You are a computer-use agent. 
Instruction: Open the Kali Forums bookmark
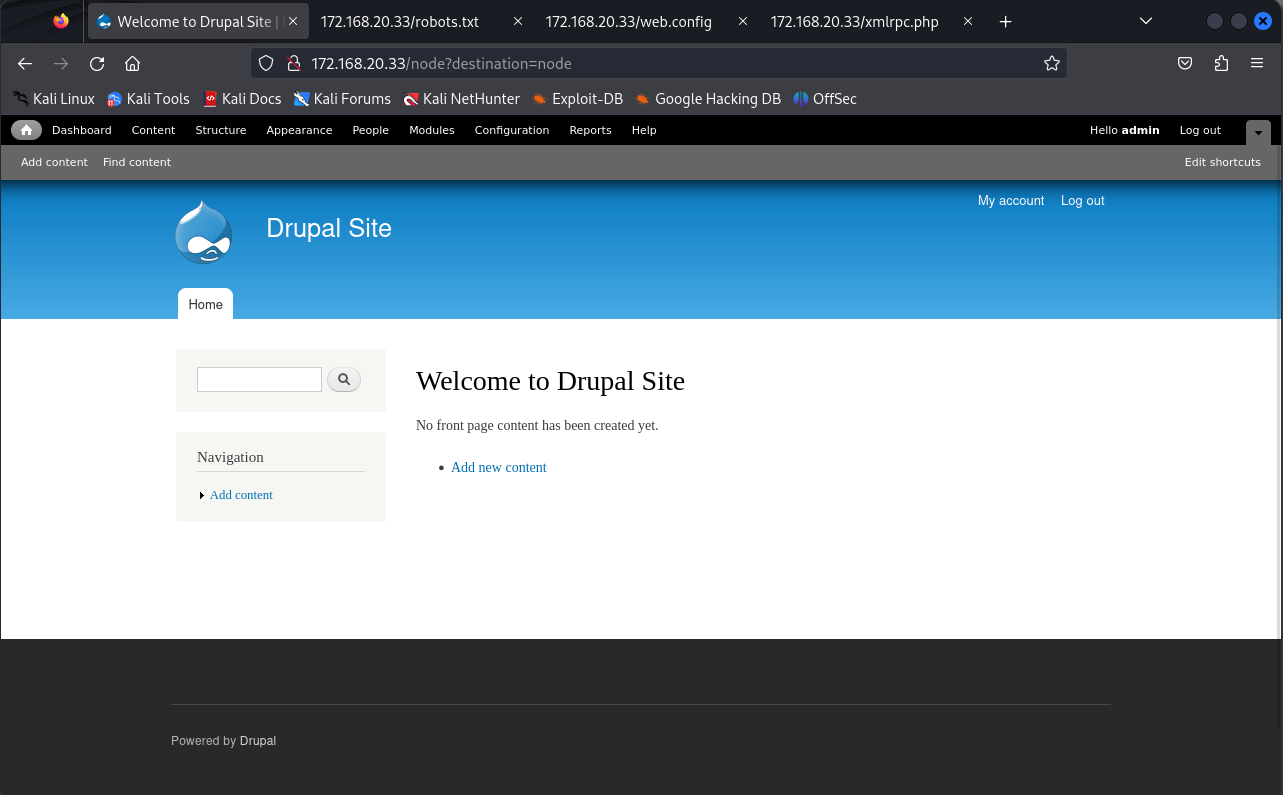click(342, 99)
